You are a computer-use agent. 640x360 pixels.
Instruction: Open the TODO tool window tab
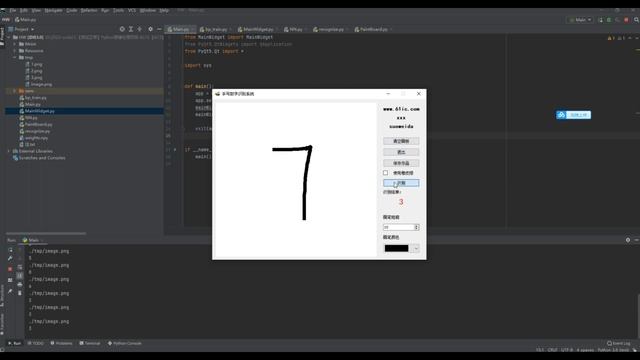coord(36,343)
